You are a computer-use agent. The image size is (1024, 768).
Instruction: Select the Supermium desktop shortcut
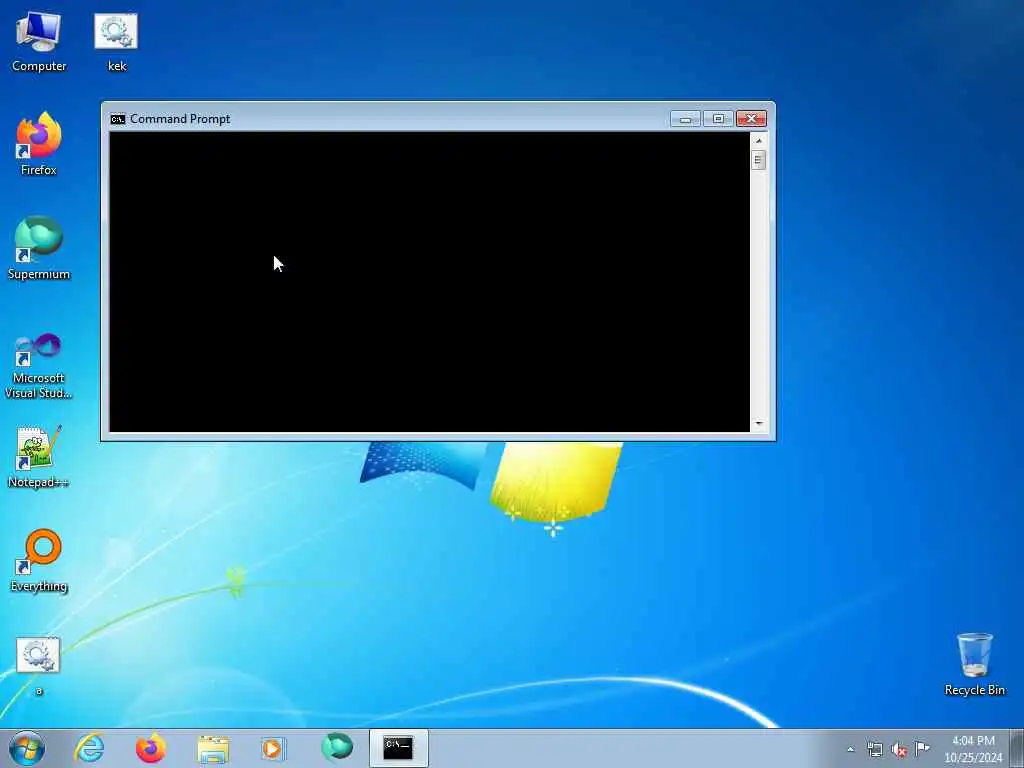[39, 248]
